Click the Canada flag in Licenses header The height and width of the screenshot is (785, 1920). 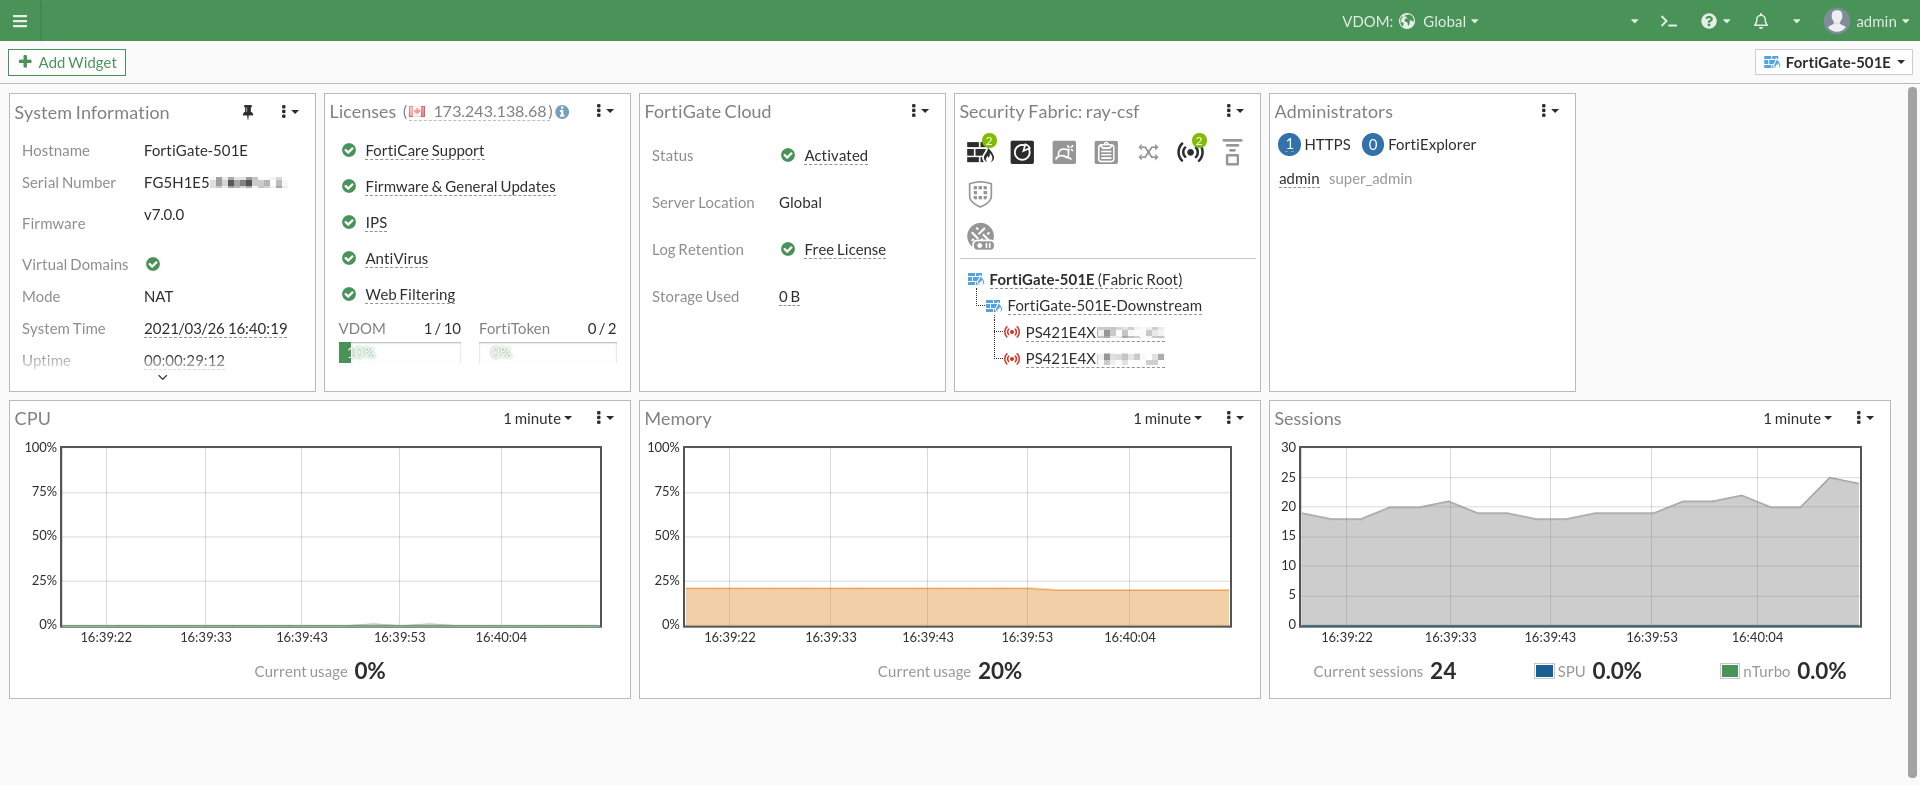(417, 112)
